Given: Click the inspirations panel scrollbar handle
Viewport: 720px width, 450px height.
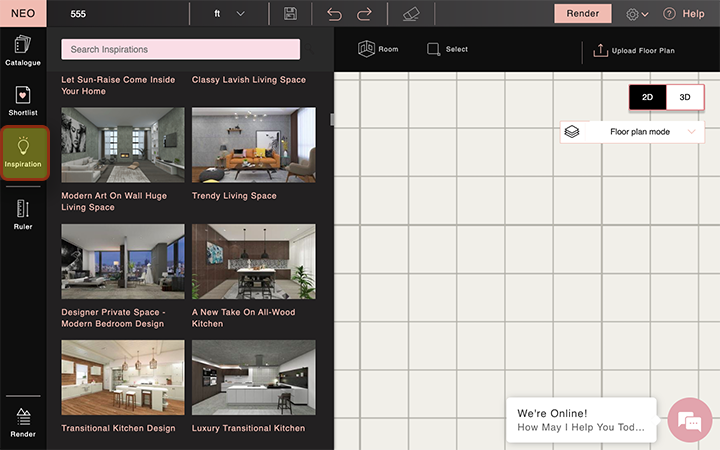Looking at the screenshot, I should [x=332, y=120].
